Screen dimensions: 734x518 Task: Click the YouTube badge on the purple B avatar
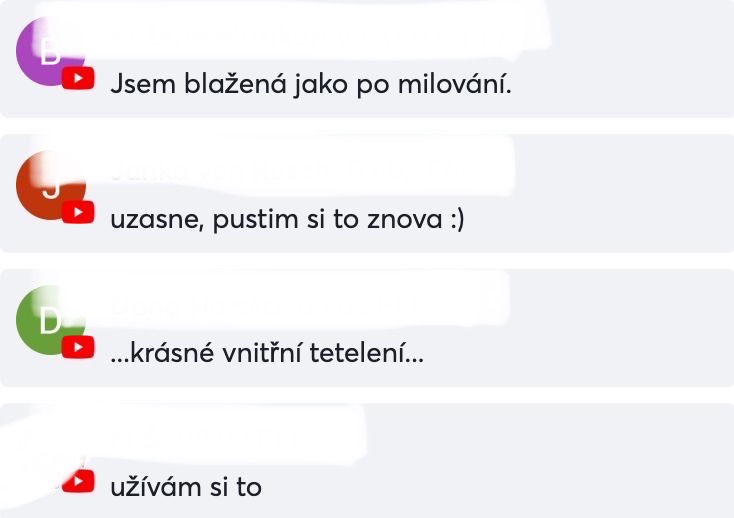pyautogui.click(x=78, y=78)
